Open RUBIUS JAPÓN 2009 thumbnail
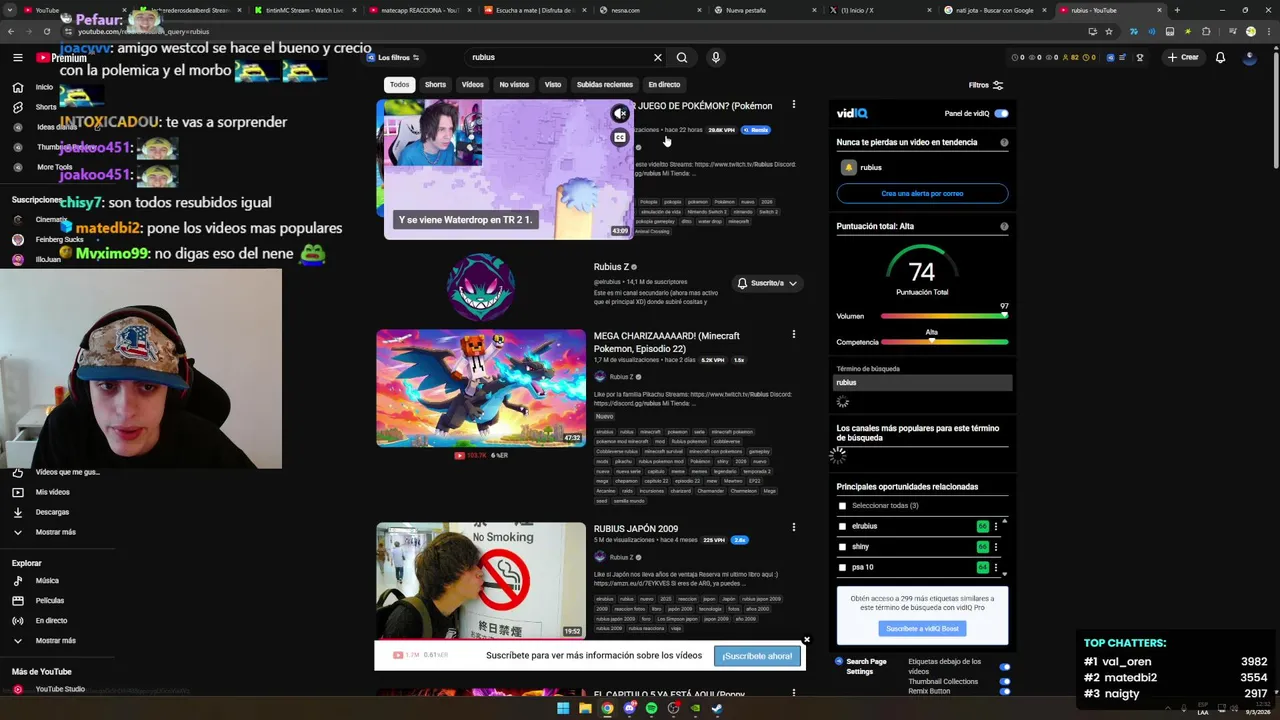 coord(481,580)
